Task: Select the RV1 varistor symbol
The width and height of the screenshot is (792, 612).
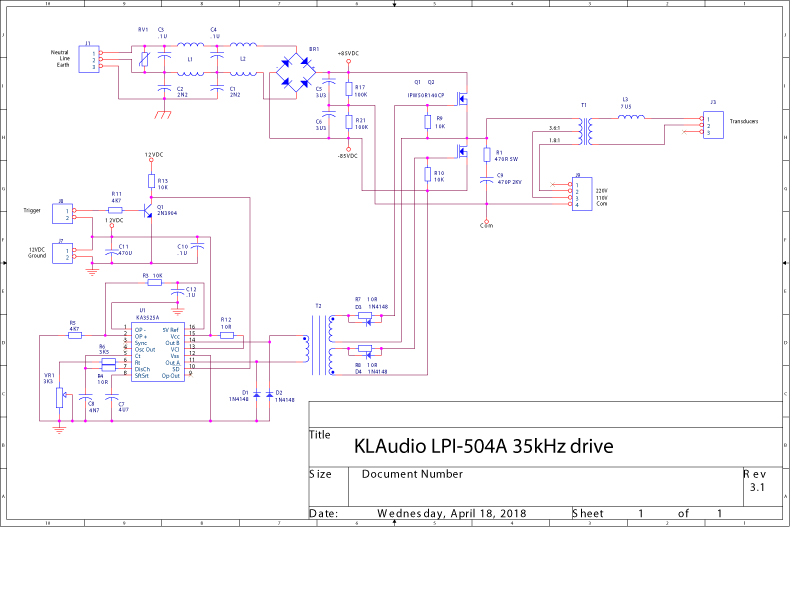Action: [x=144, y=60]
